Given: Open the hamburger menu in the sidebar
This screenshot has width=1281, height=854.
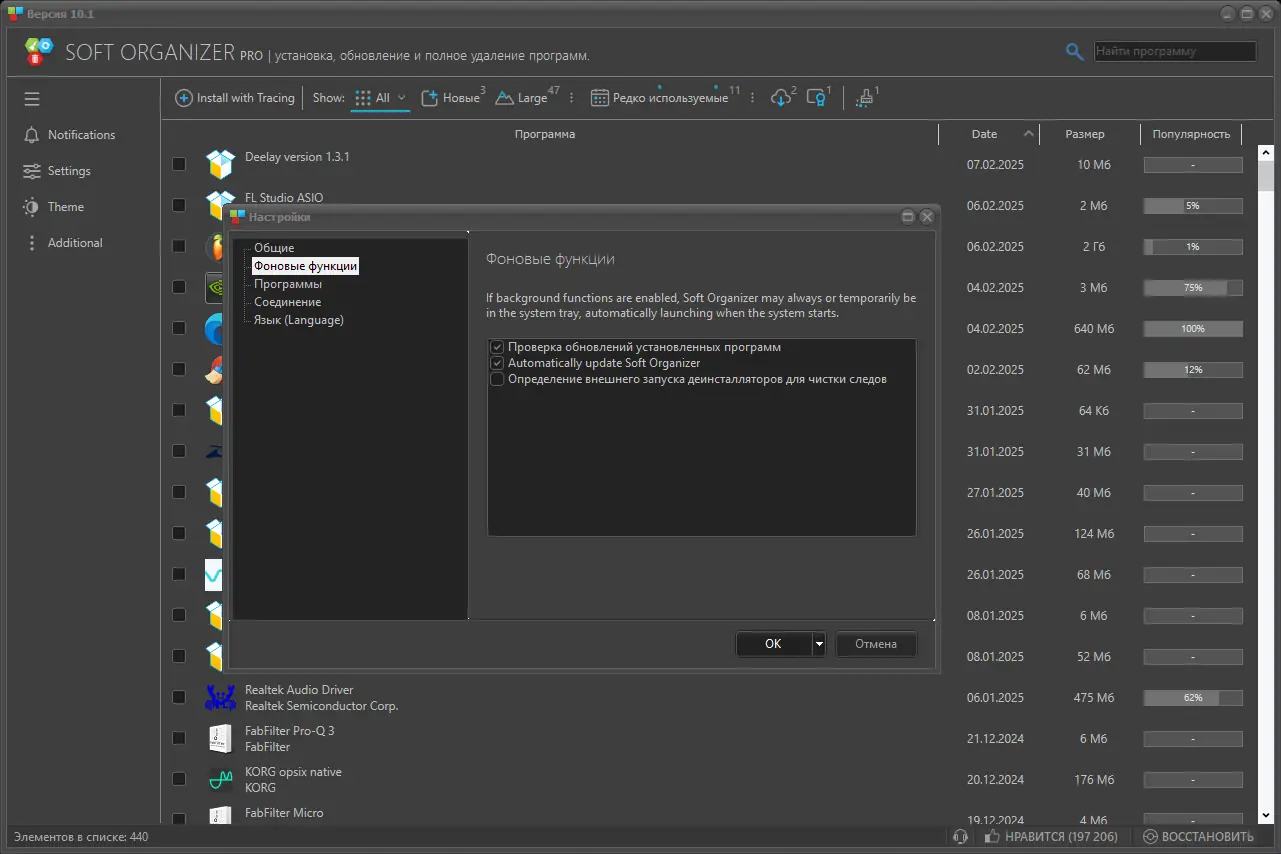Looking at the screenshot, I should pyautogui.click(x=32, y=98).
